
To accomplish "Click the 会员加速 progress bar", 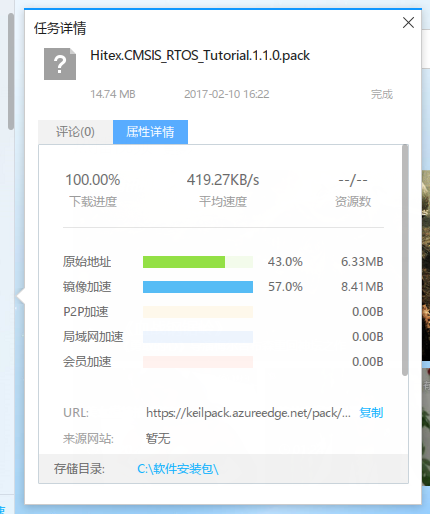I will (198, 362).
